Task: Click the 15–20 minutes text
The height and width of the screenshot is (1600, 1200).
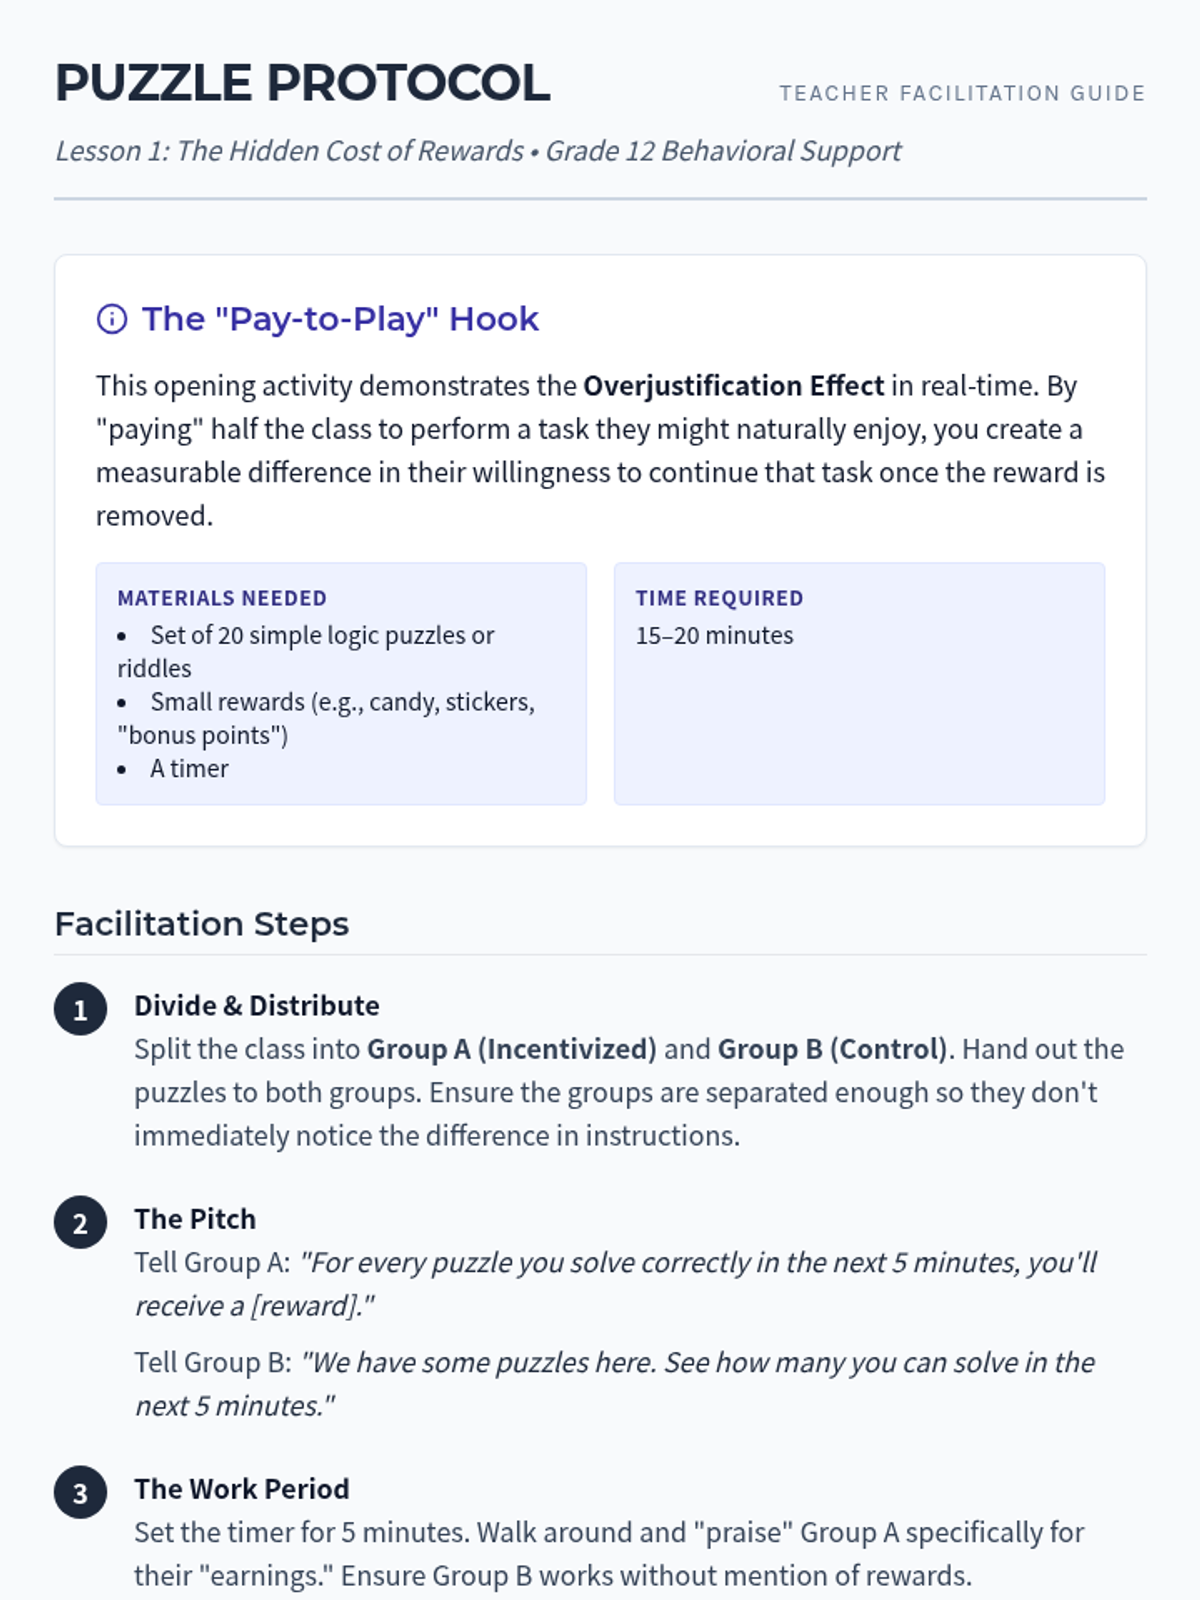Action: click(x=714, y=635)
